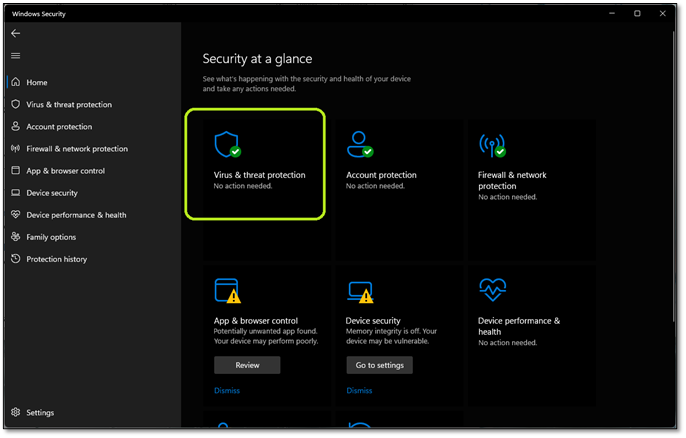Viewport: 686px width, 438px height.
Task: Open the Device performance & health heart icon
Action: click(492, 290)
